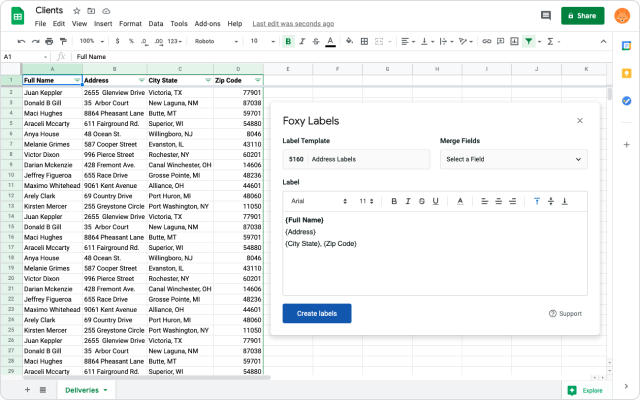Toggle strikethrough in the label editor
Screen dimensions: 640x400
point(422,201)
